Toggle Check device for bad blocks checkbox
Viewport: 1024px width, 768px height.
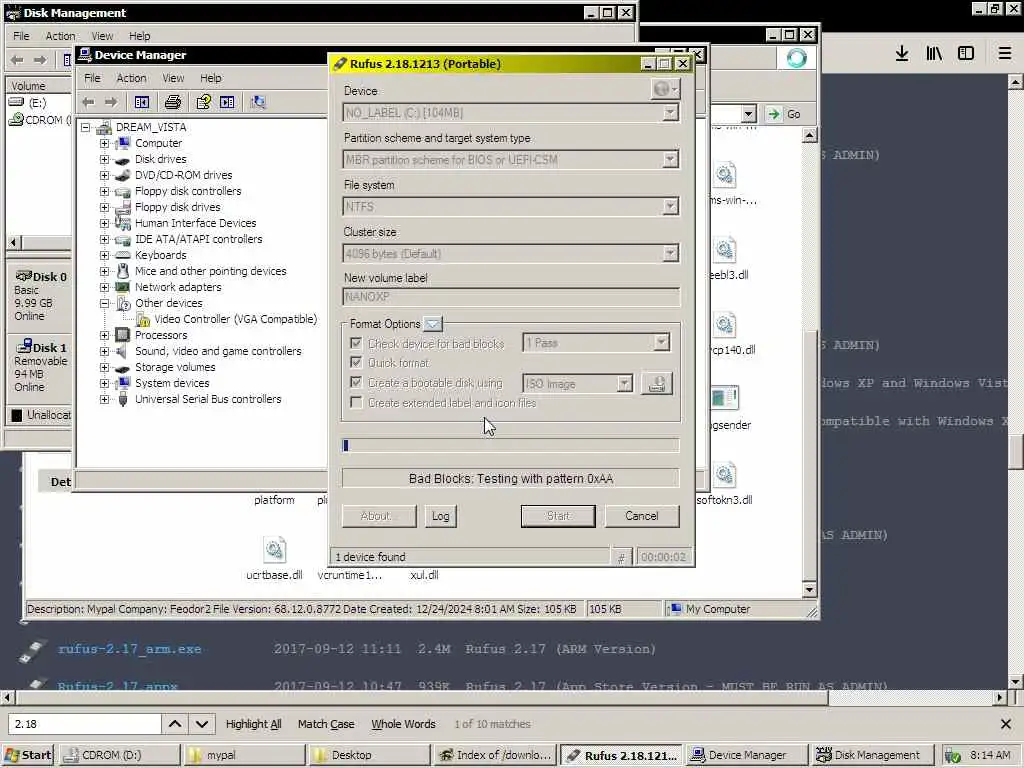pos(356,343)
